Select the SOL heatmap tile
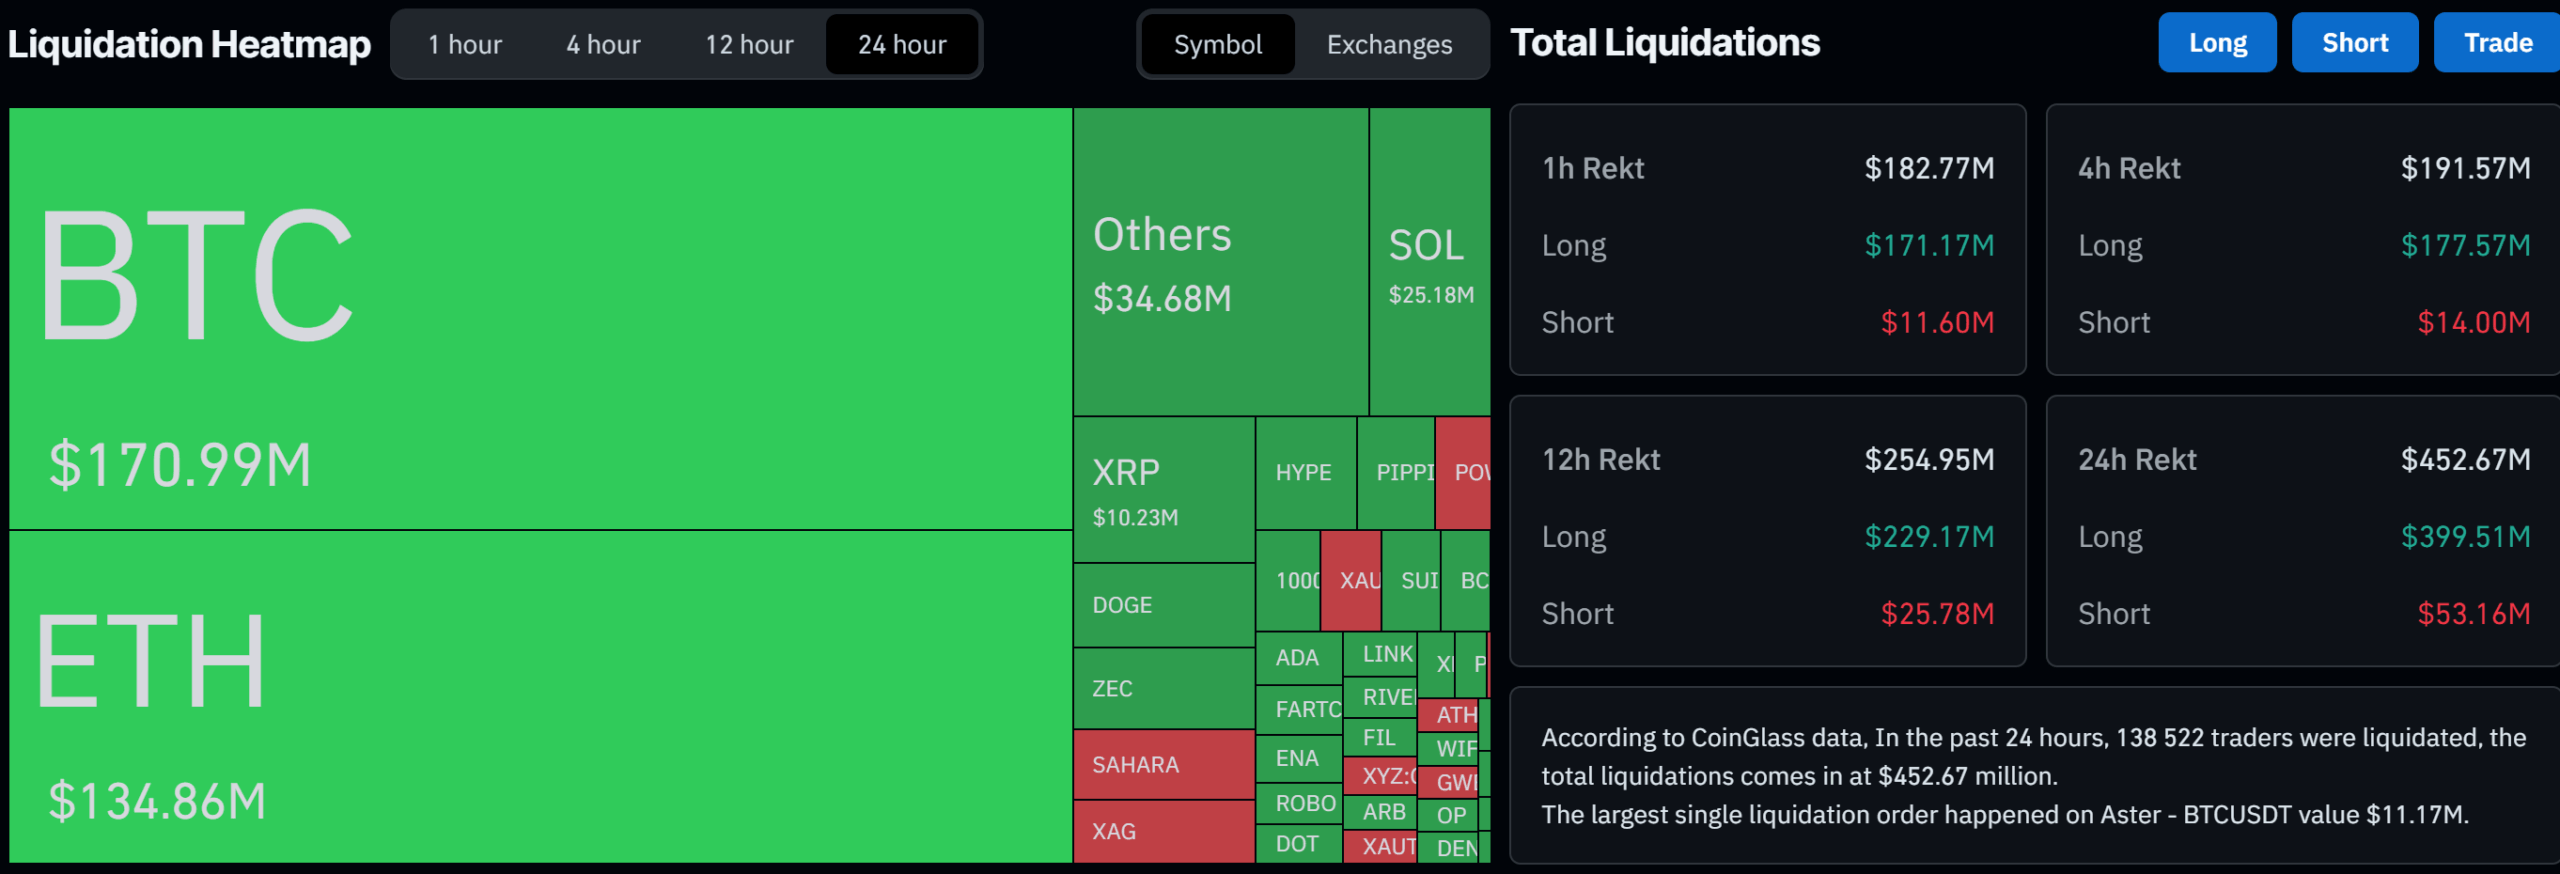The width and height of the screenshot is (2560, 874). click(x=1429, y=262)
